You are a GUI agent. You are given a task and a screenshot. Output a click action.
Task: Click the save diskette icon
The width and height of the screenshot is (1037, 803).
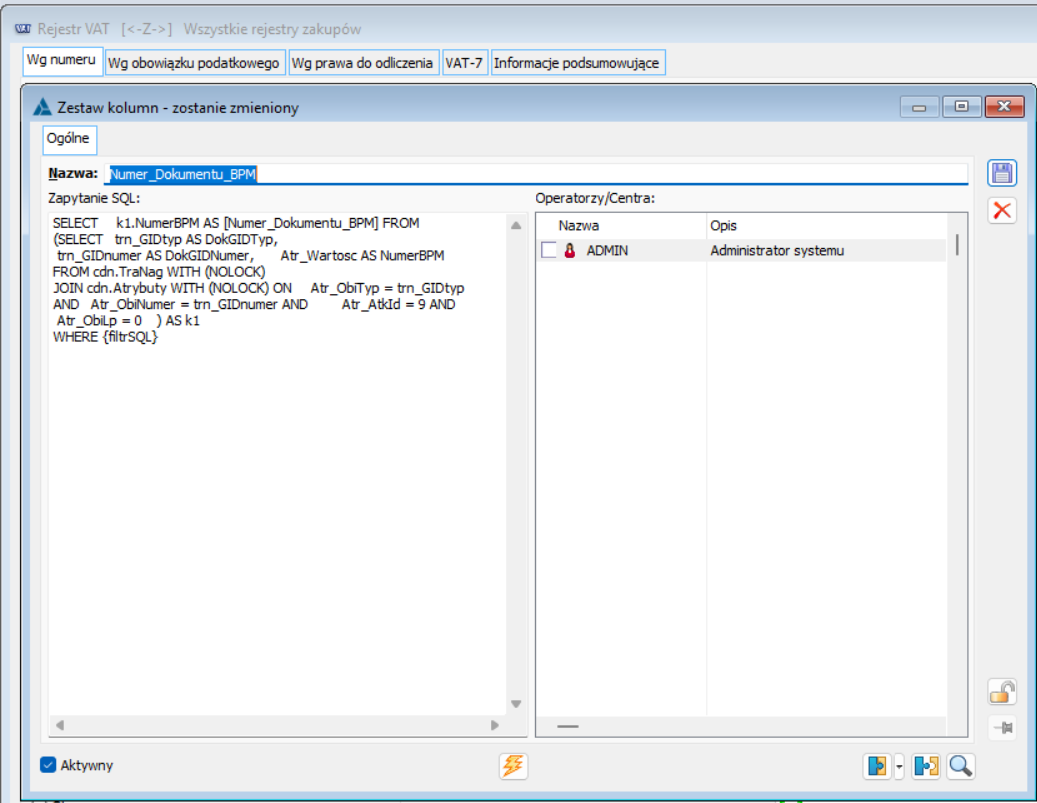(x=1002, y=173)
